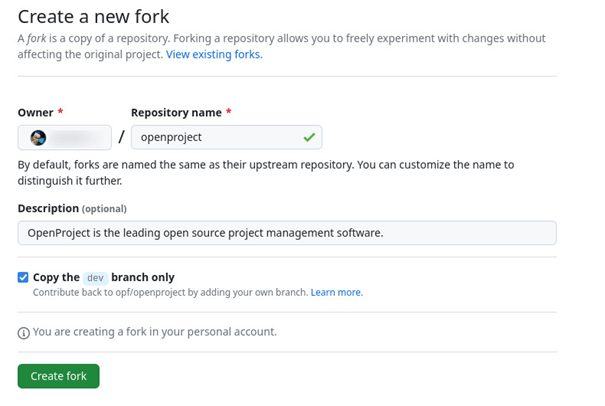
Task: Open the View existing forks link
Action: pos(213,54)
